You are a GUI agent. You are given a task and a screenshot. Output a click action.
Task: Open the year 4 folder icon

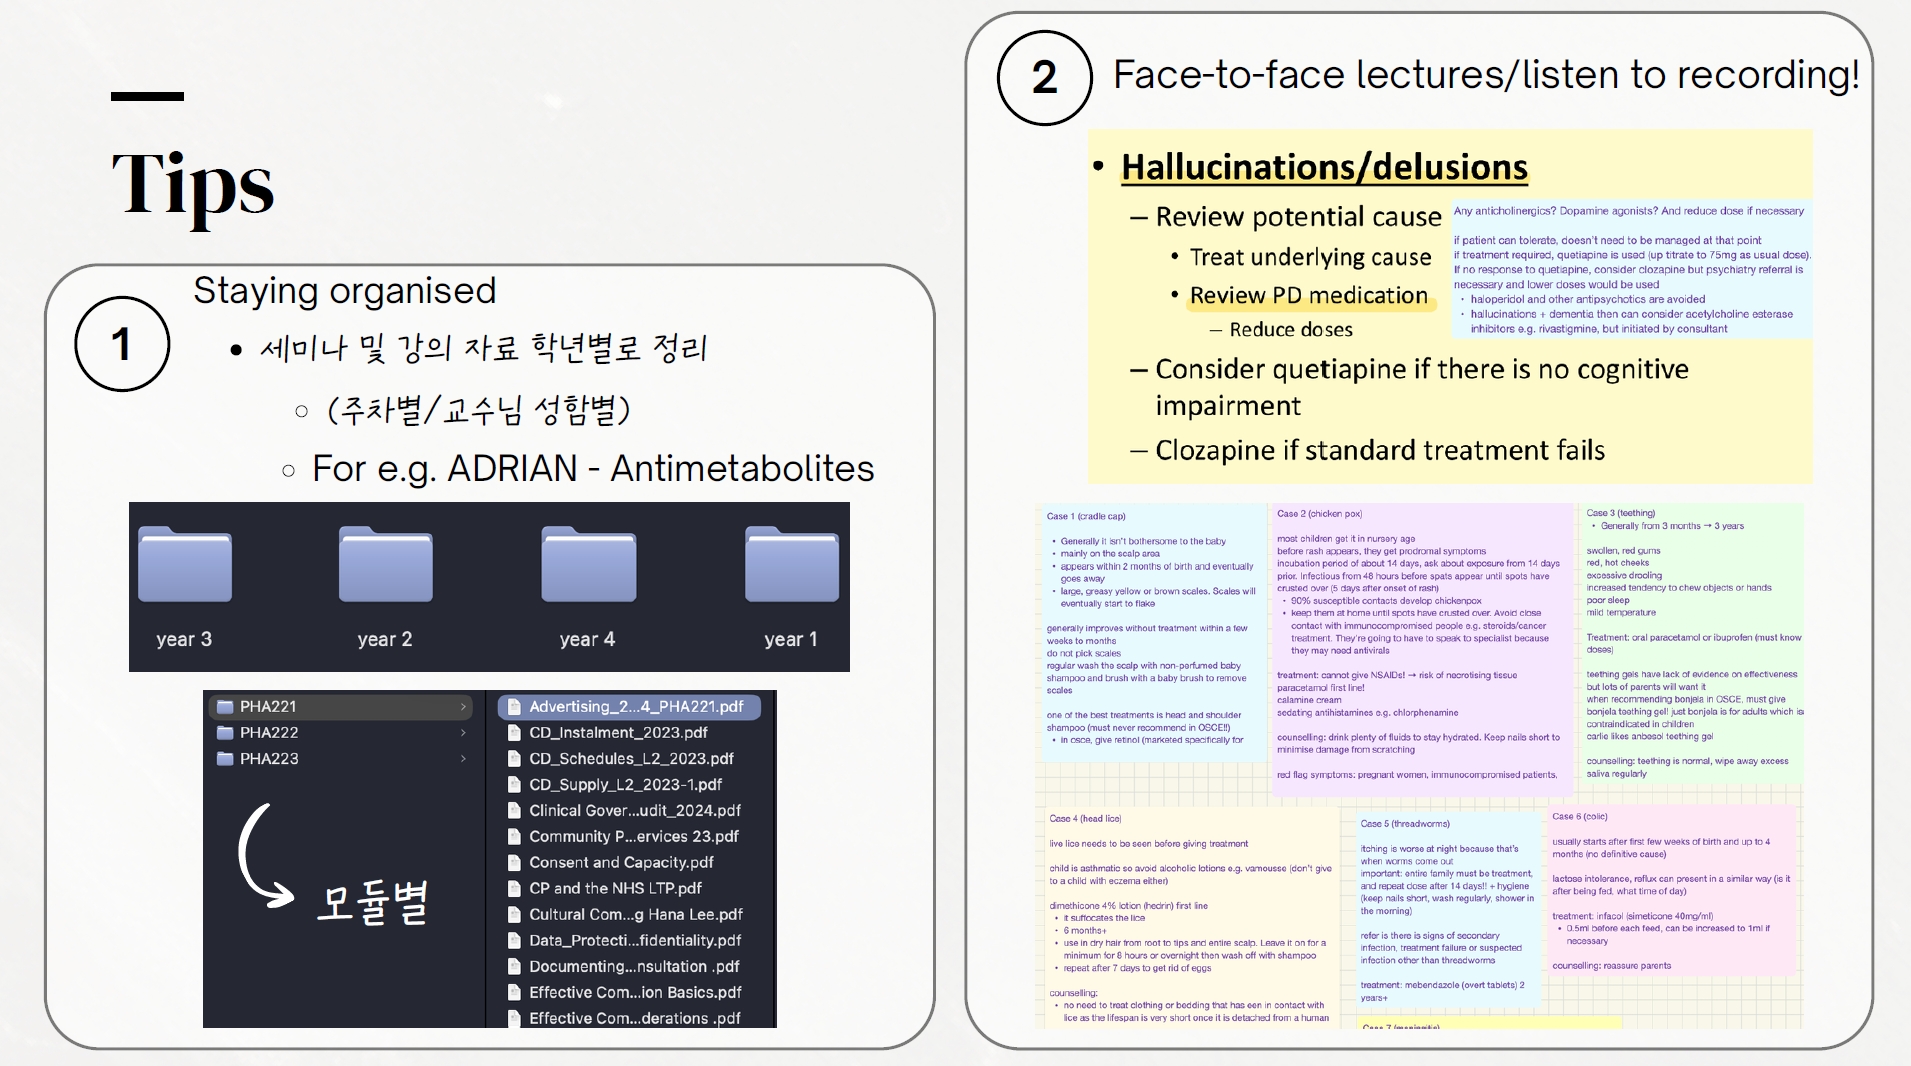[589, 564]
